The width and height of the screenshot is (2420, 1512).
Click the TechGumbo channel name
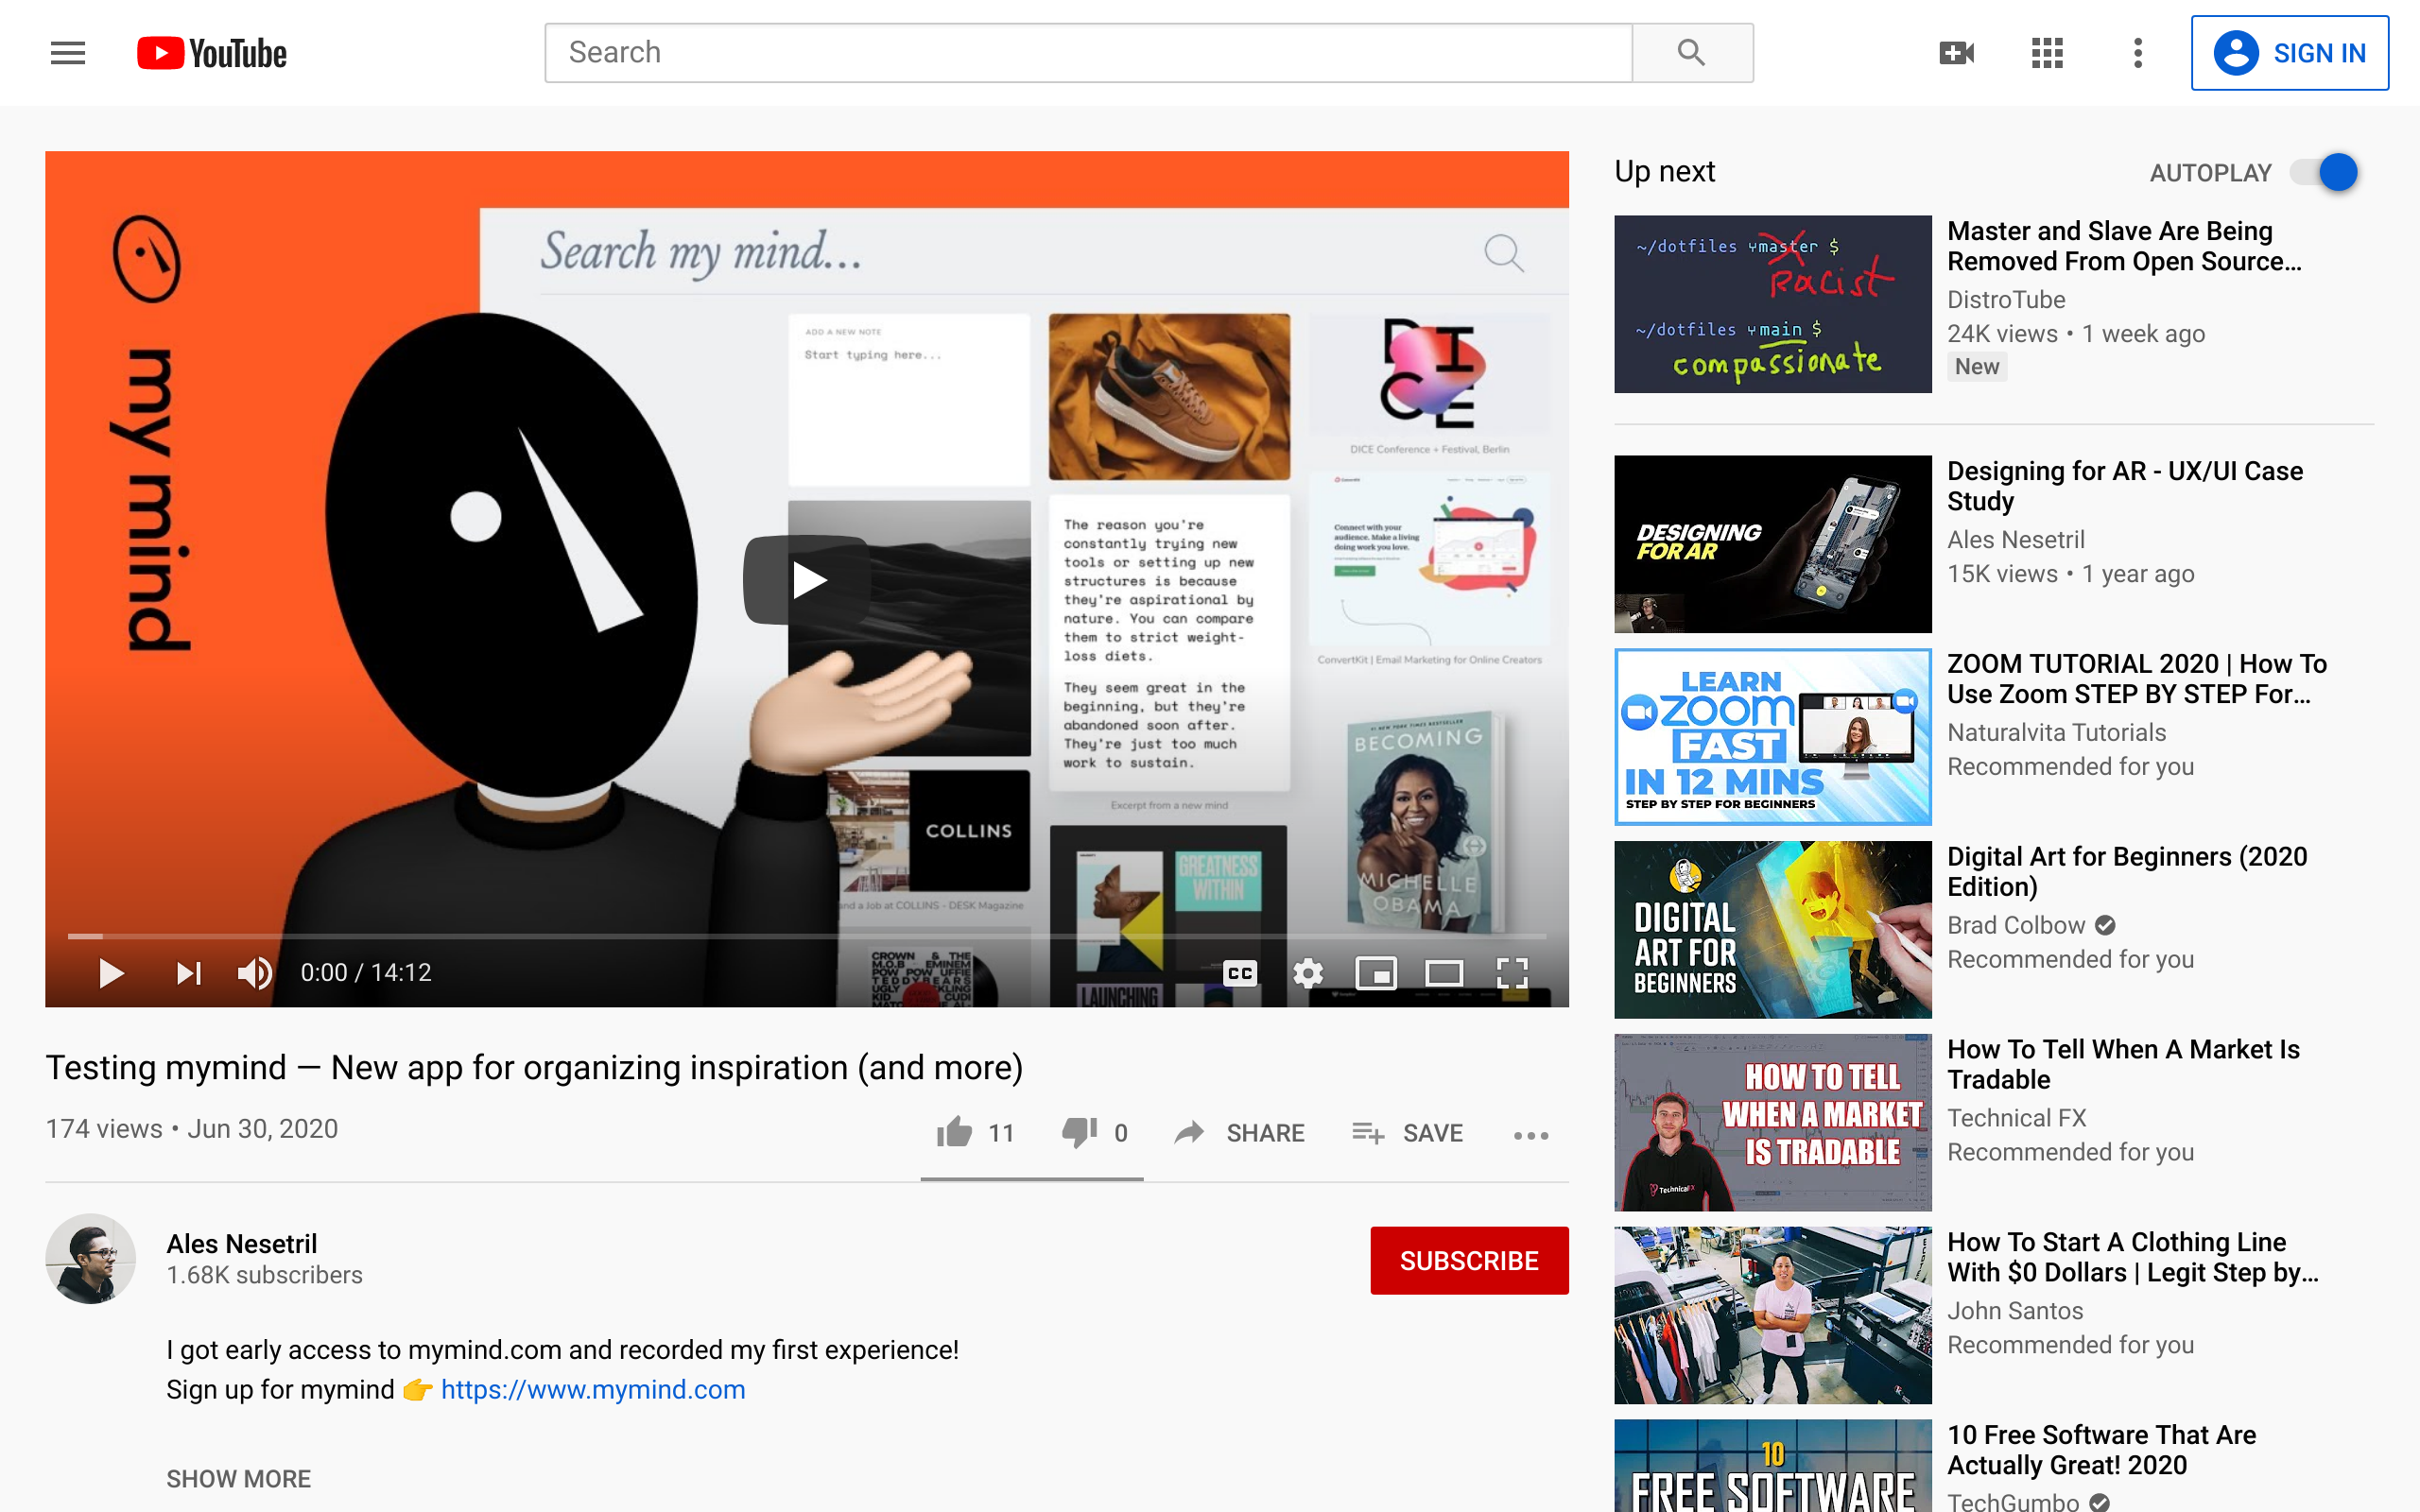(x=2013, y=1501)
